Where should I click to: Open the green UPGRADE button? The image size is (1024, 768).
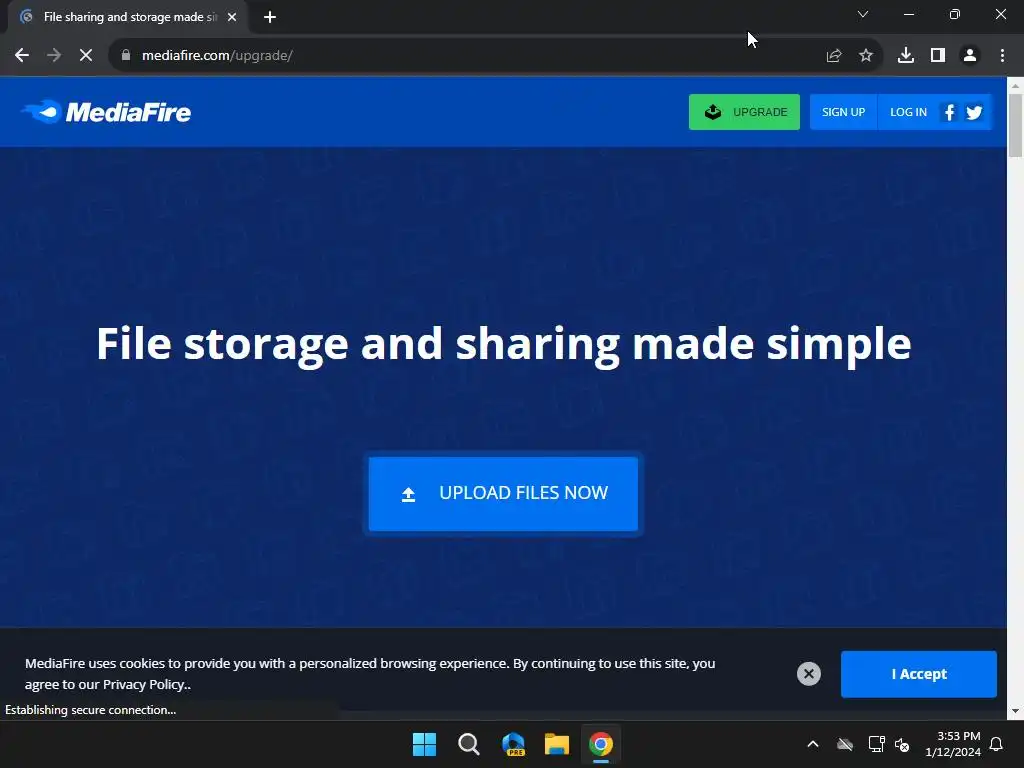click(744, 112)
